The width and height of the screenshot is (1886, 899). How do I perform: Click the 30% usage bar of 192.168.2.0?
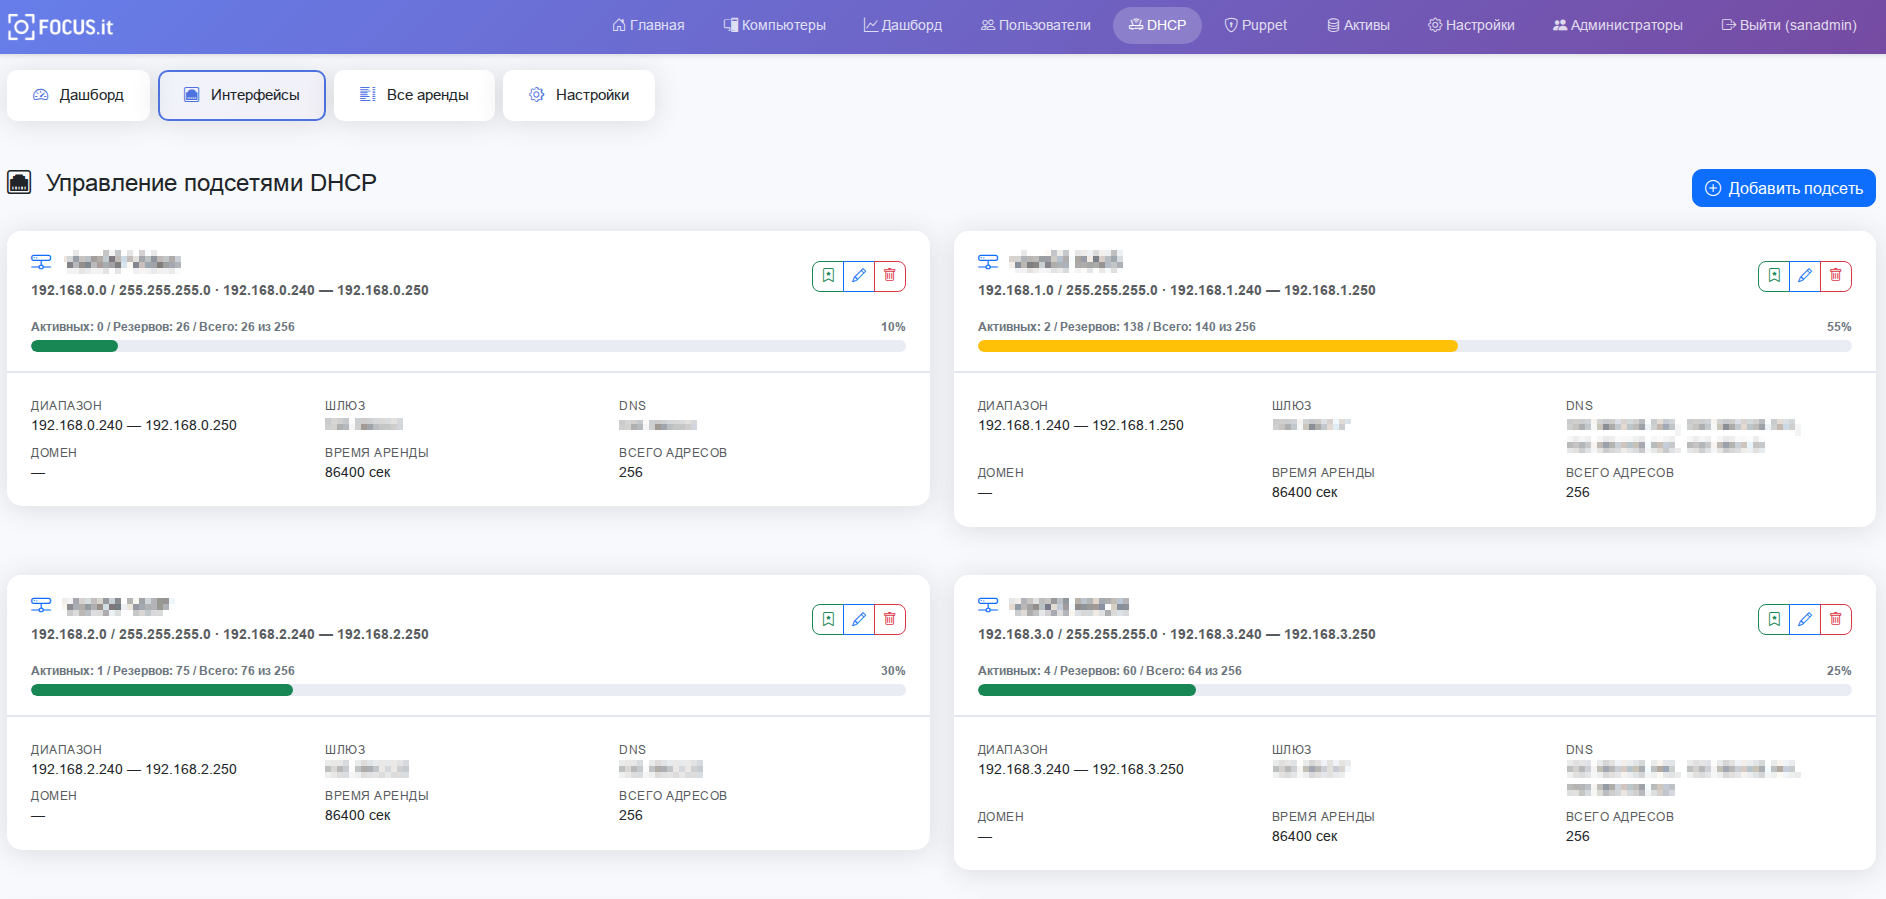[x=468, y=690]
